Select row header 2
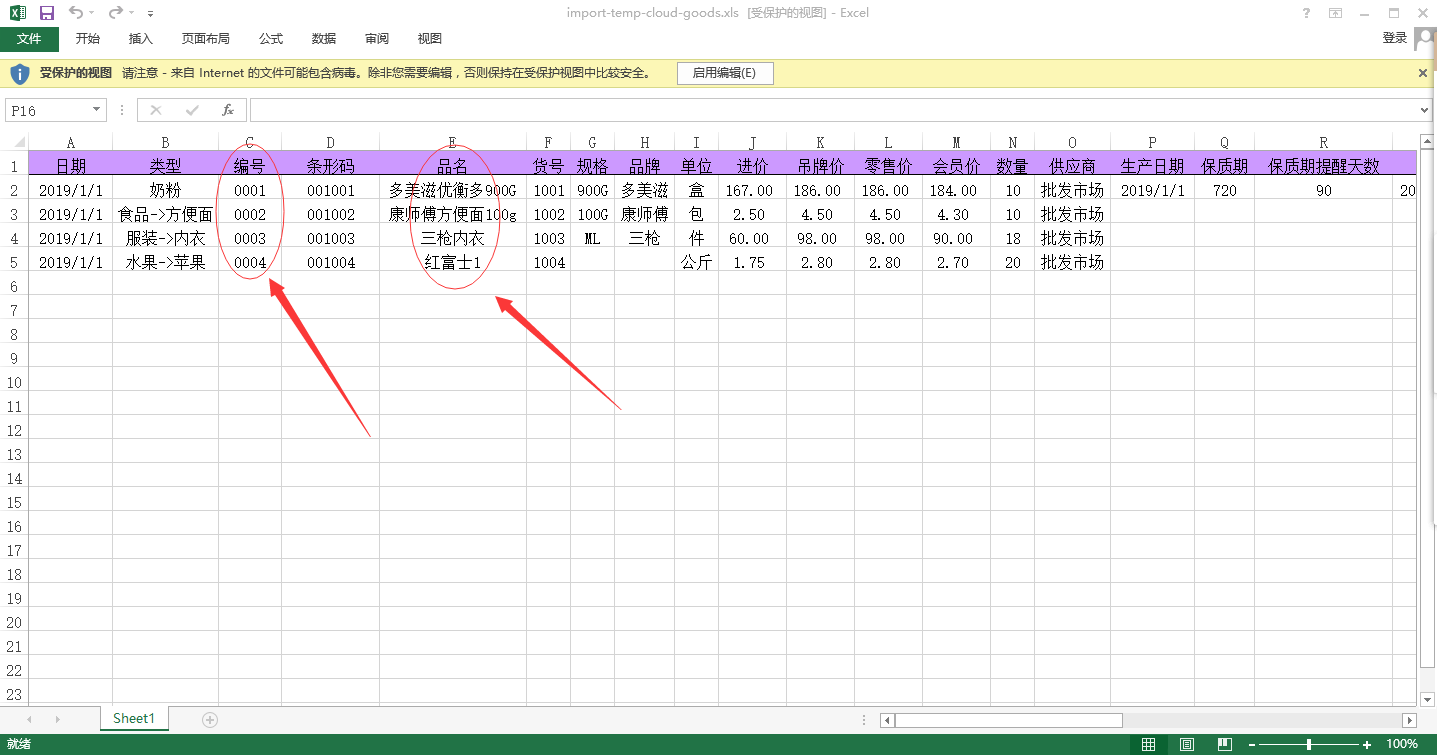 pyautogui.click(x=14, y=190)
